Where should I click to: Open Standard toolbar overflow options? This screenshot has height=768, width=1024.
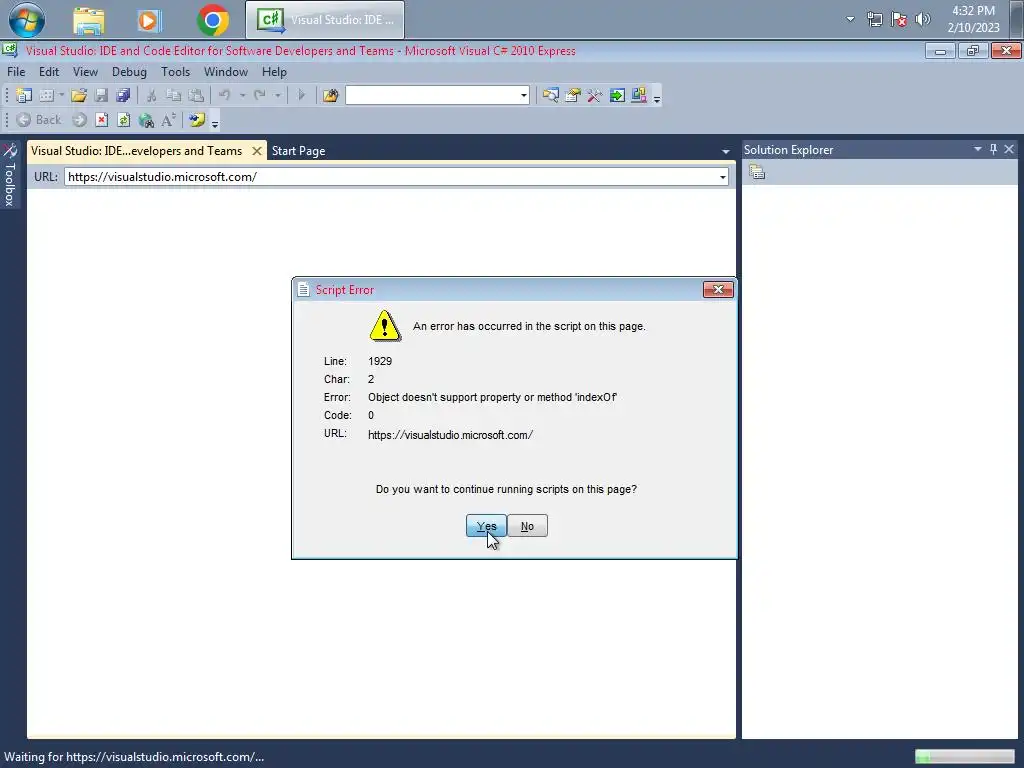pos(657,97)
